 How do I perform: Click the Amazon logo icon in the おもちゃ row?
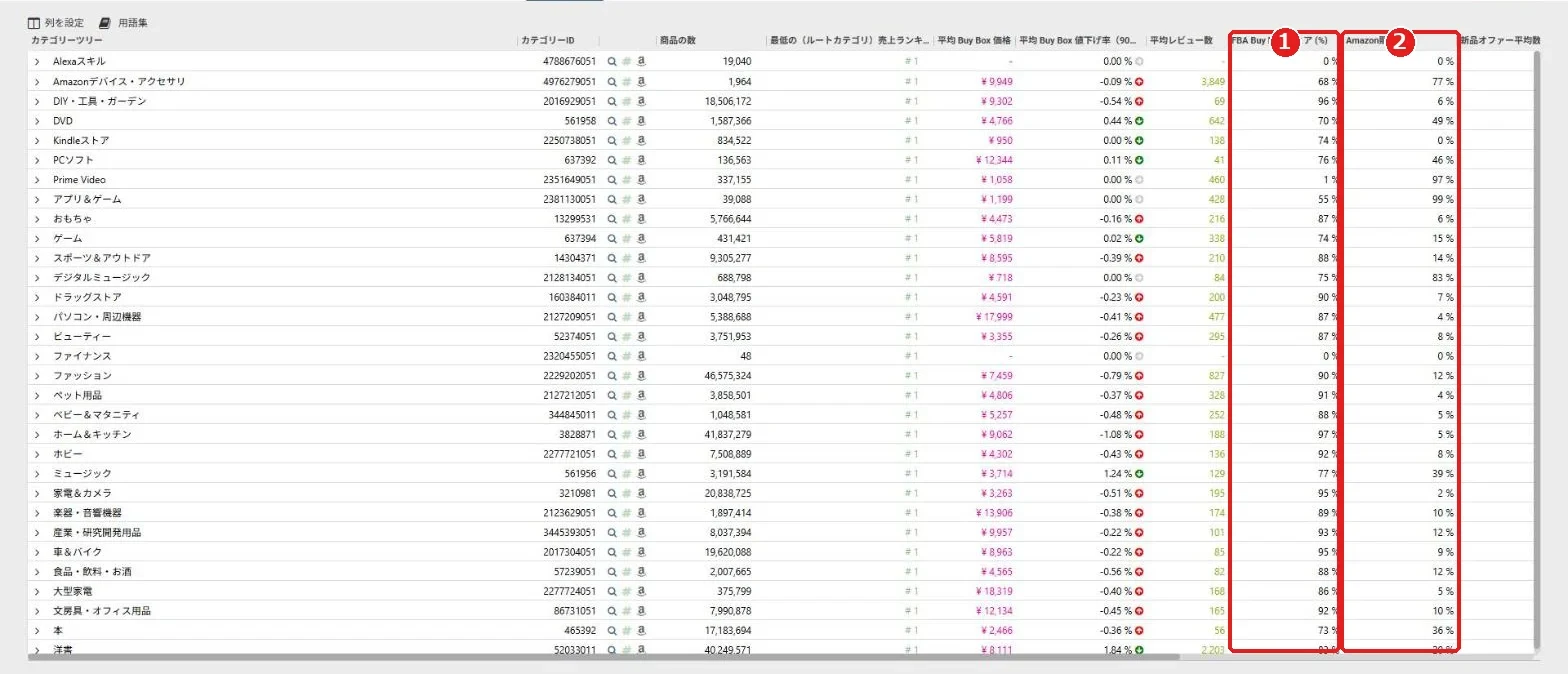(x=642, y=219)
